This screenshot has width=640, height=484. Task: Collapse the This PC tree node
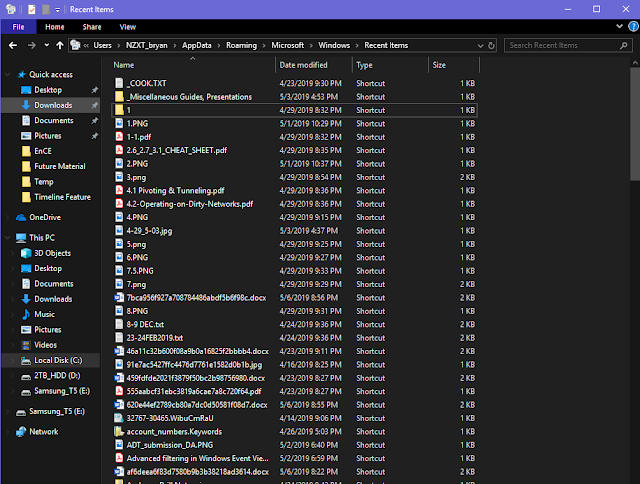(x=8, y=238)
